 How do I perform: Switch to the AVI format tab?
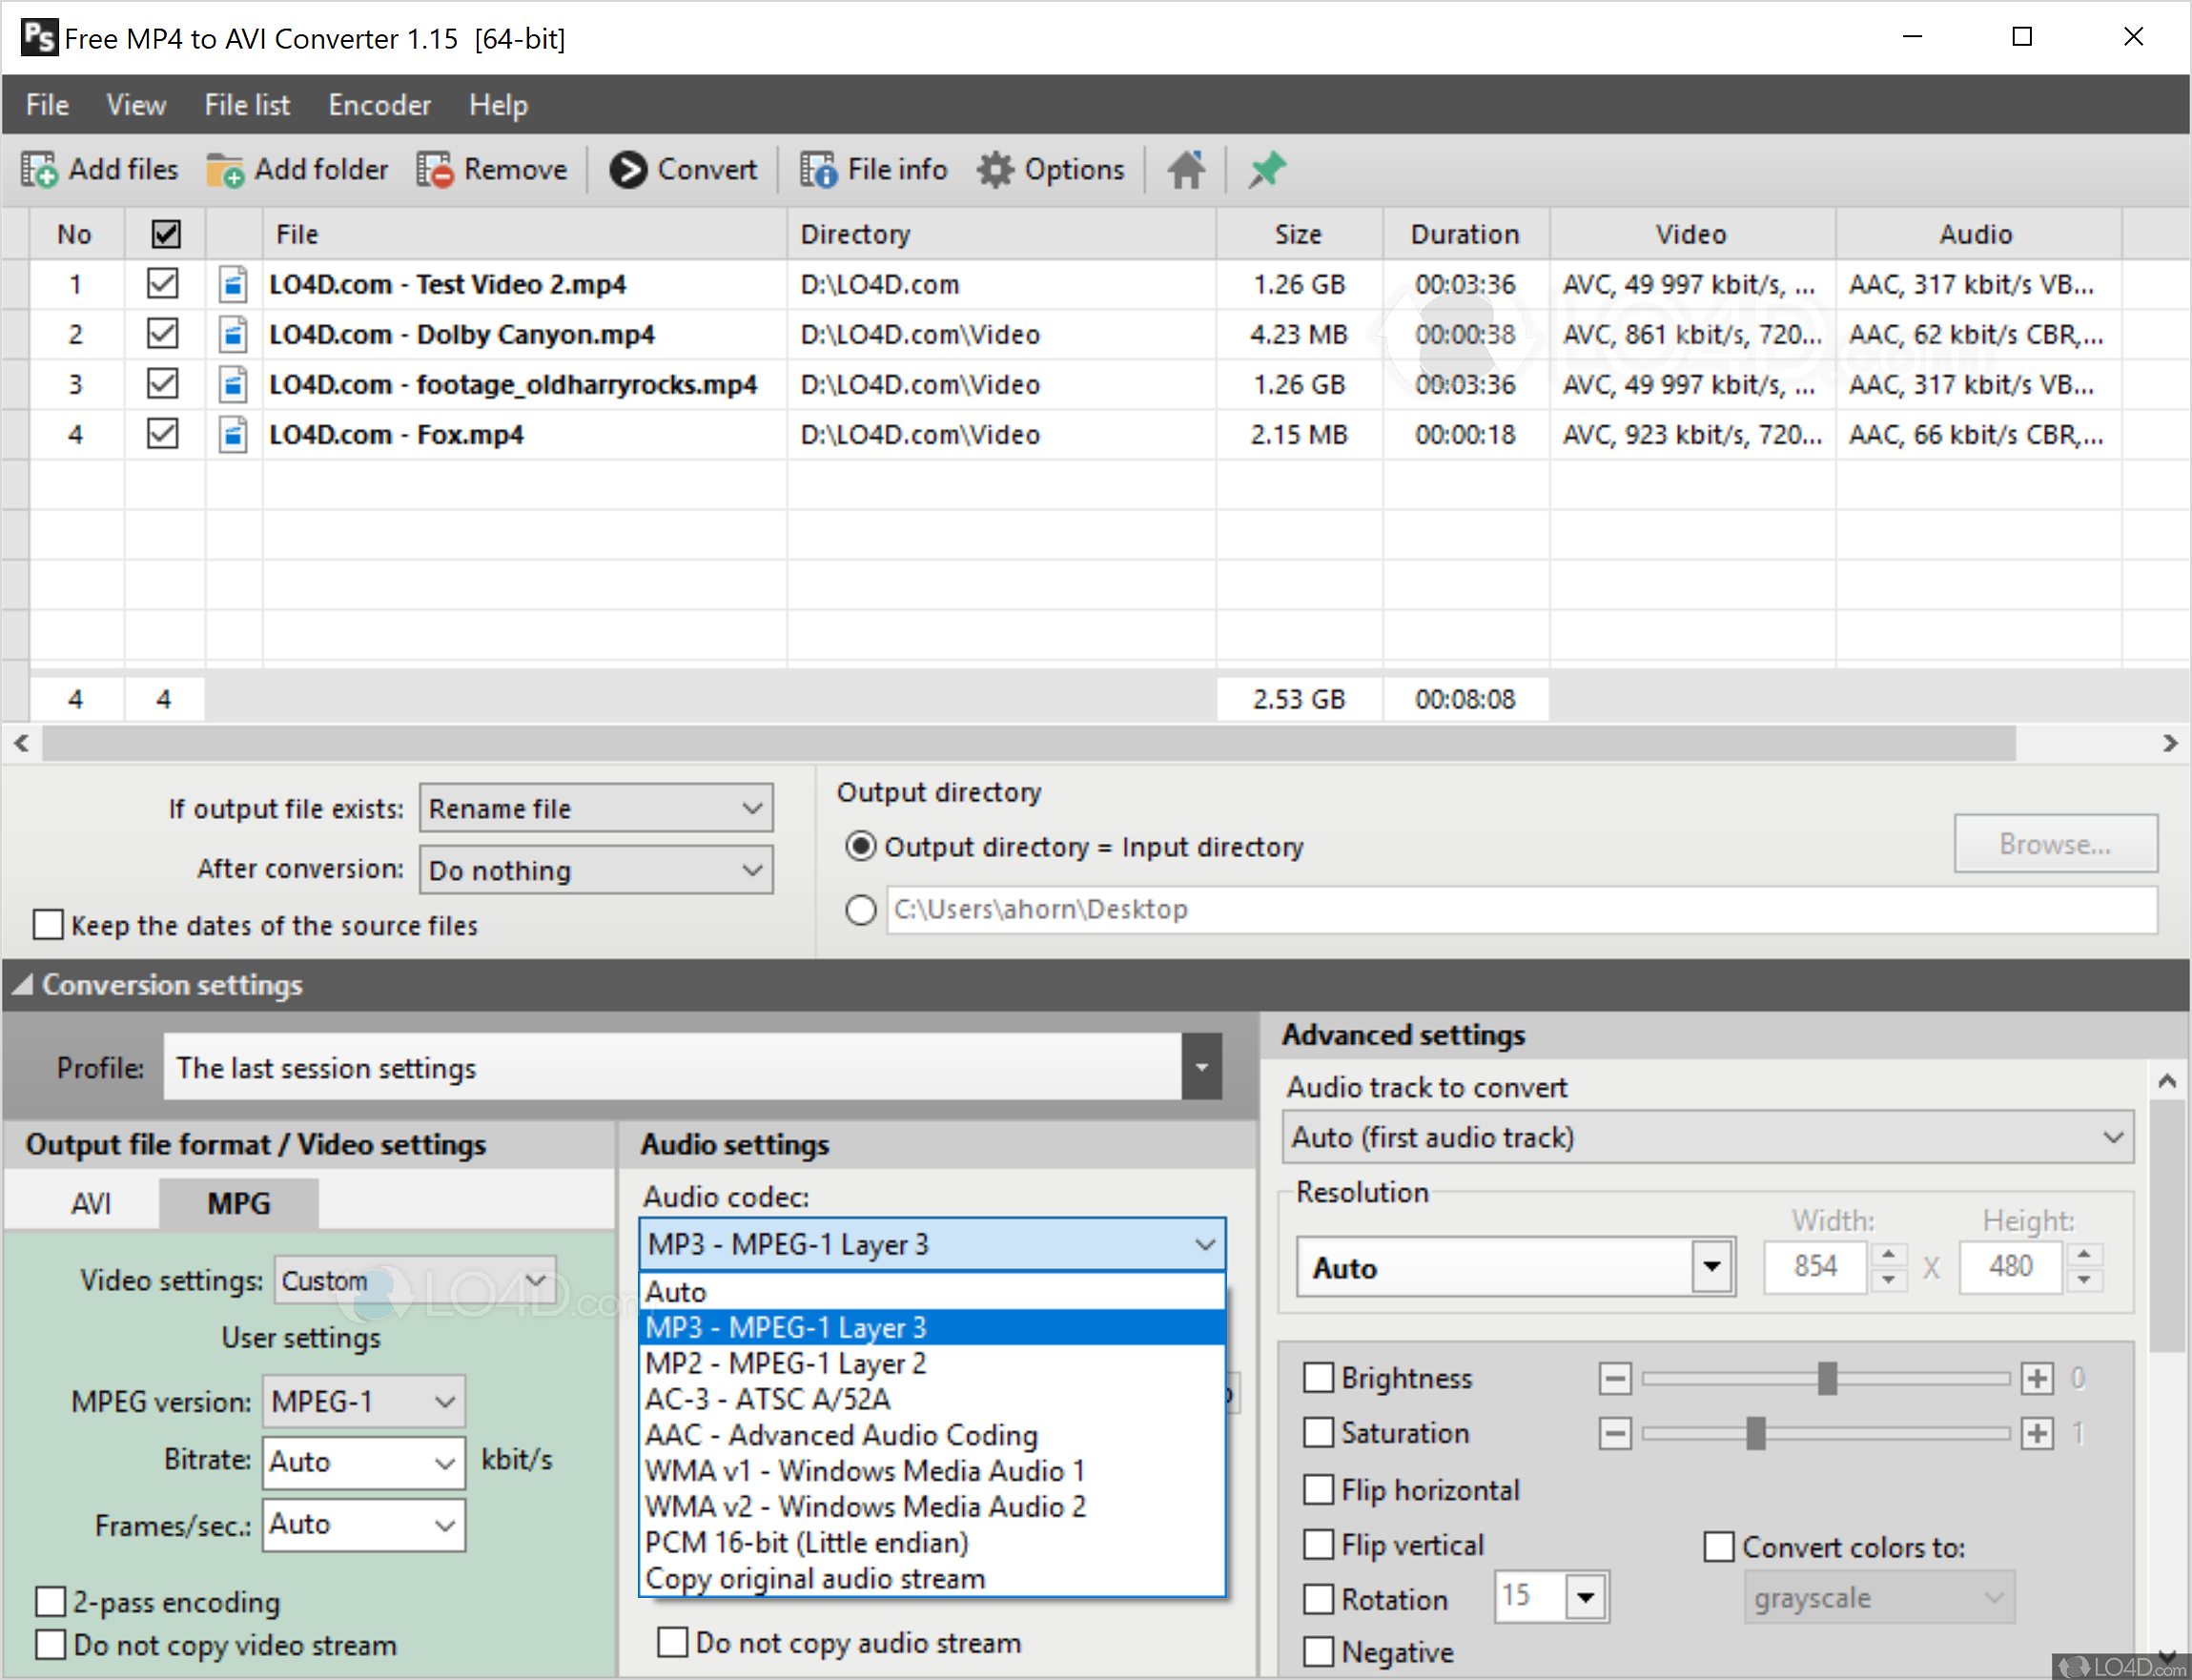tap(90, 1203)
